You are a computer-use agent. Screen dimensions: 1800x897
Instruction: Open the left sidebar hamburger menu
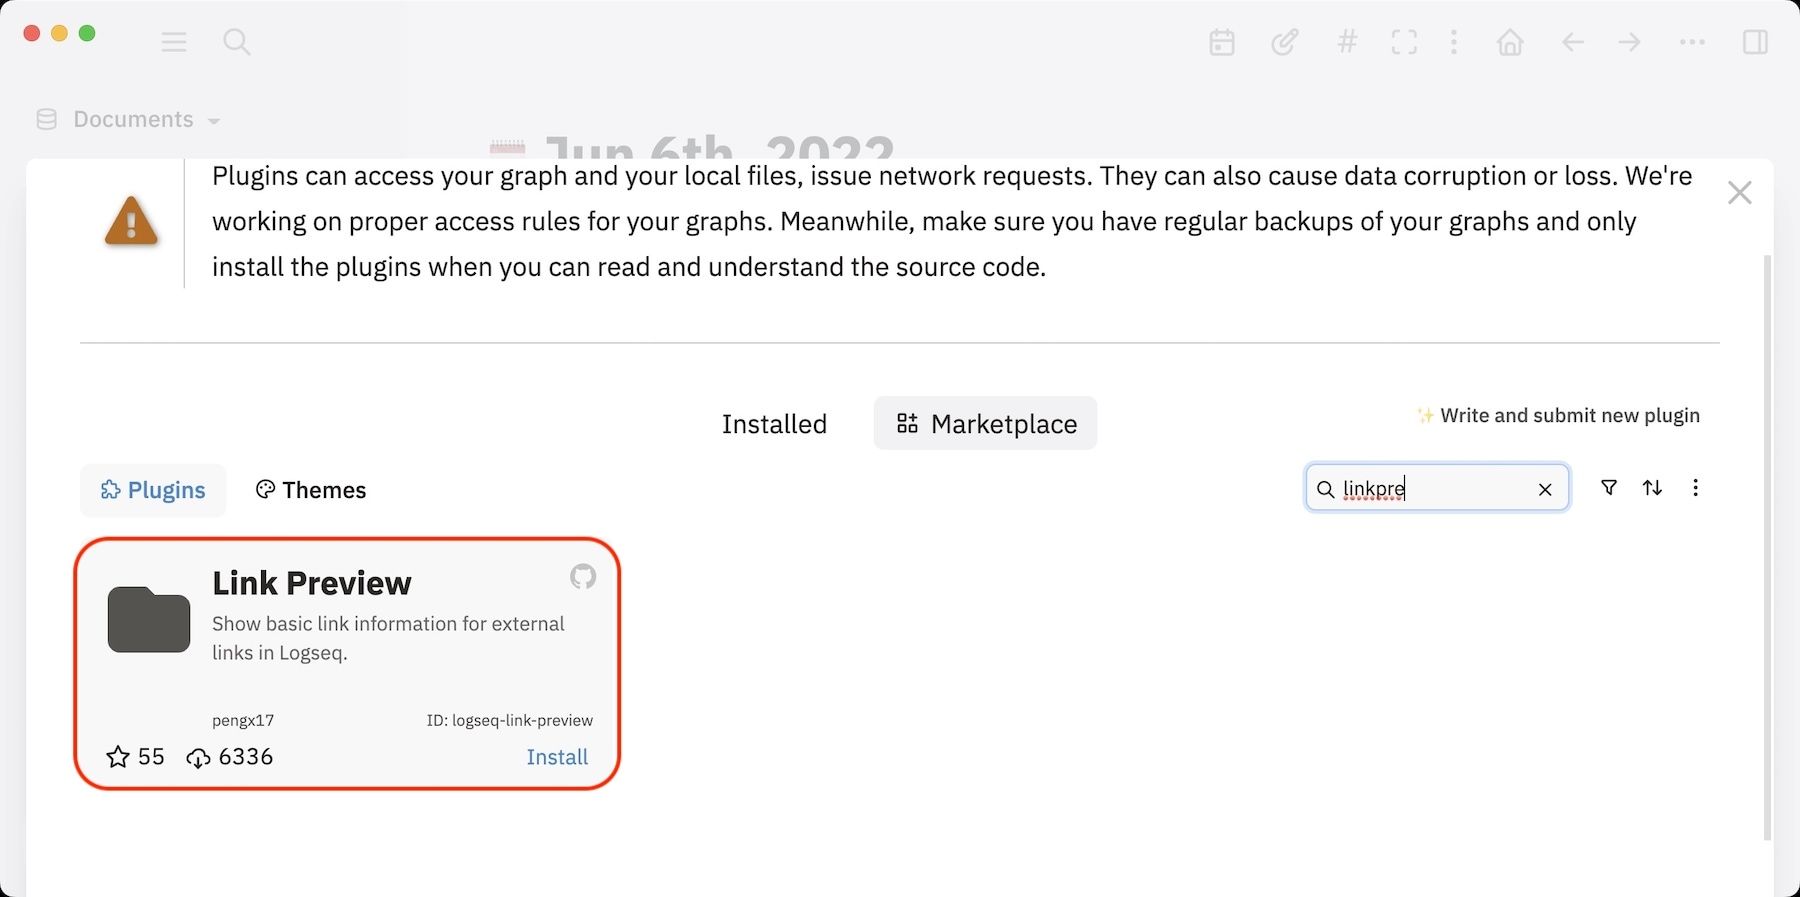tap(174, 42)
